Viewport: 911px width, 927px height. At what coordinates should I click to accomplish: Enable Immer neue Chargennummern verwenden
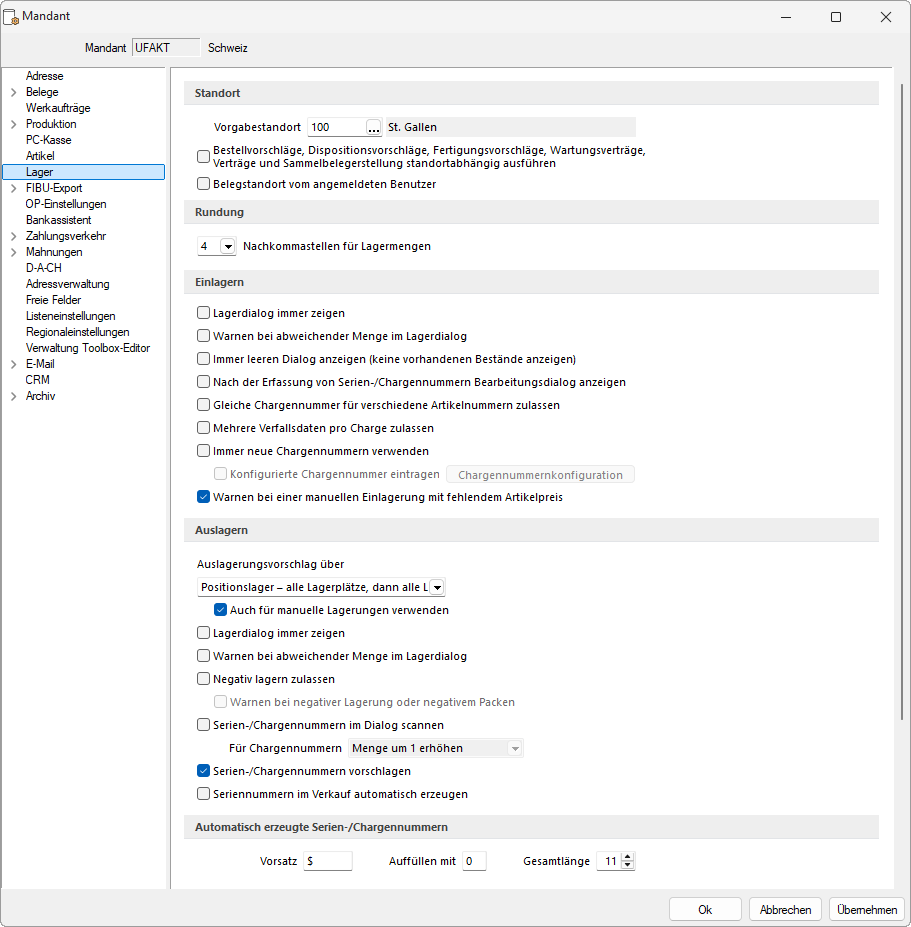[203, 451]
